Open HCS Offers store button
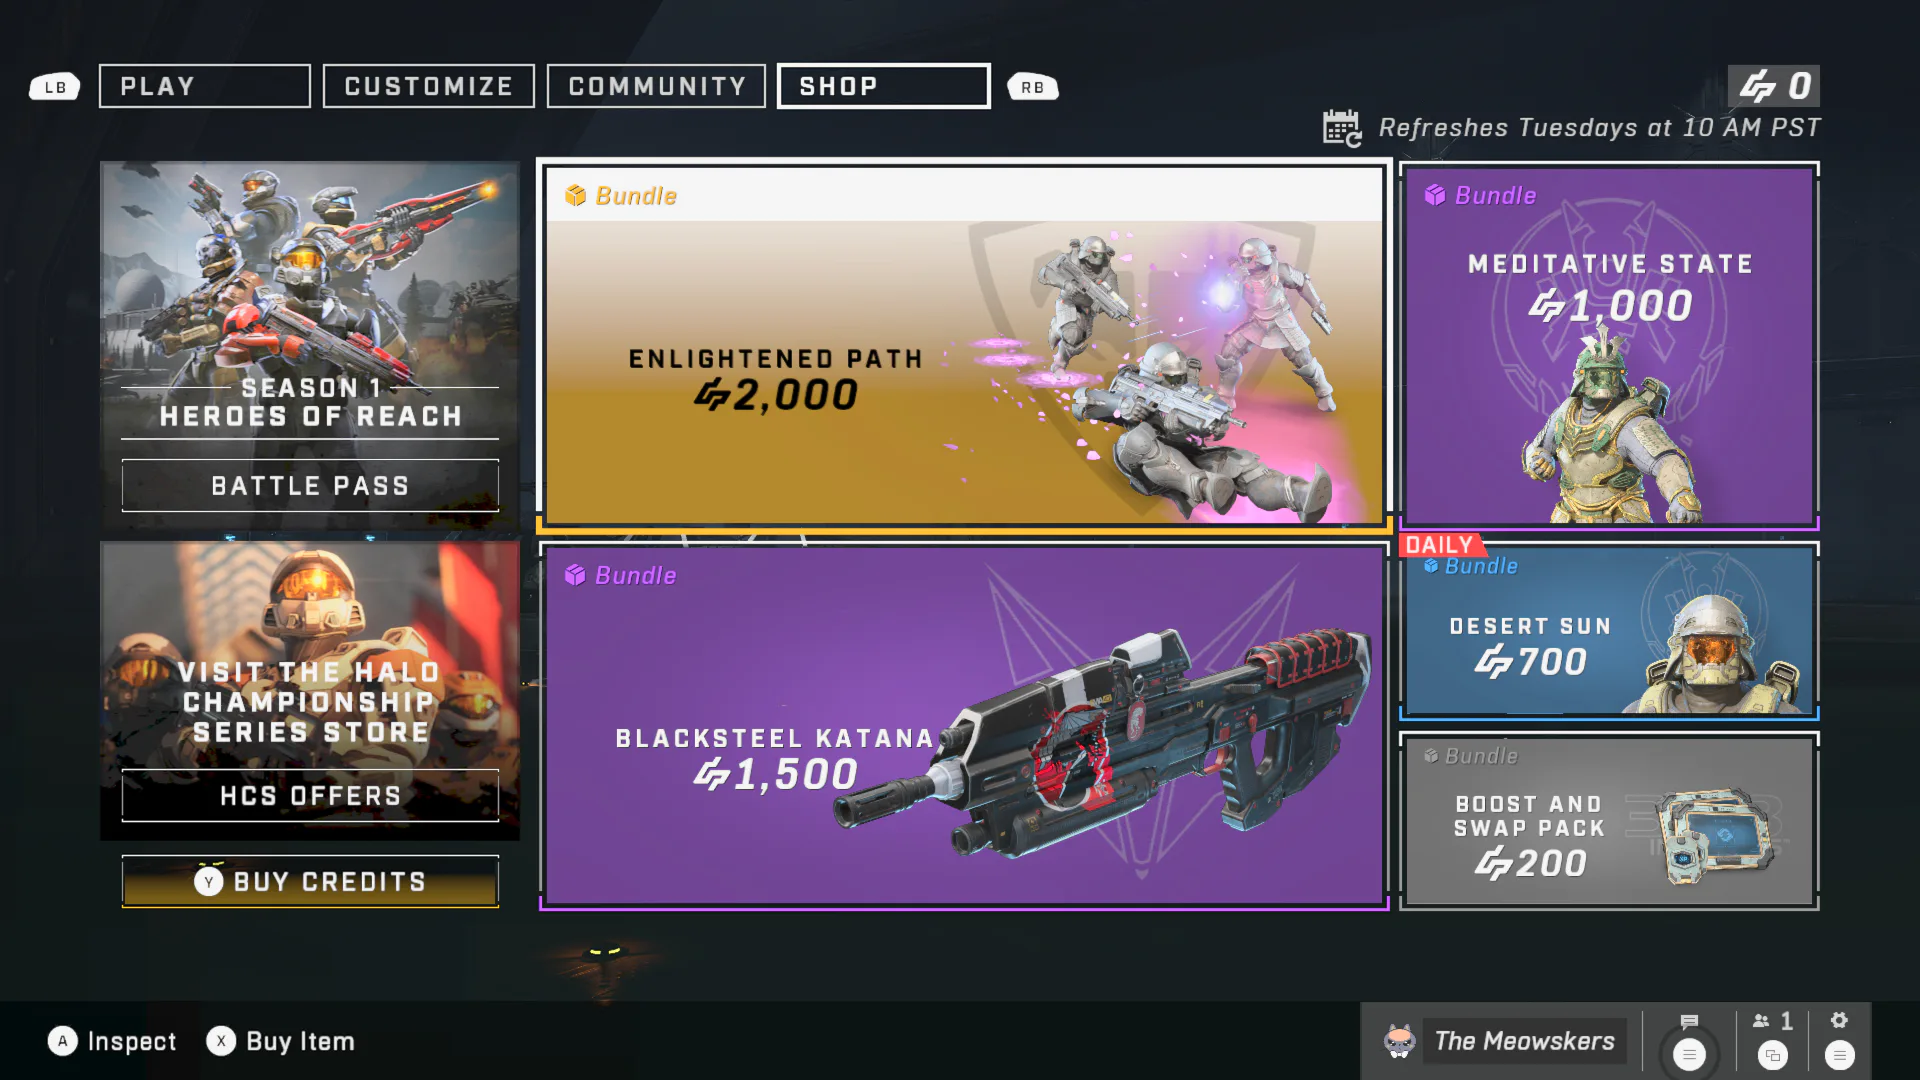Screen dimensions: 1920x1080 click(310, 796)
